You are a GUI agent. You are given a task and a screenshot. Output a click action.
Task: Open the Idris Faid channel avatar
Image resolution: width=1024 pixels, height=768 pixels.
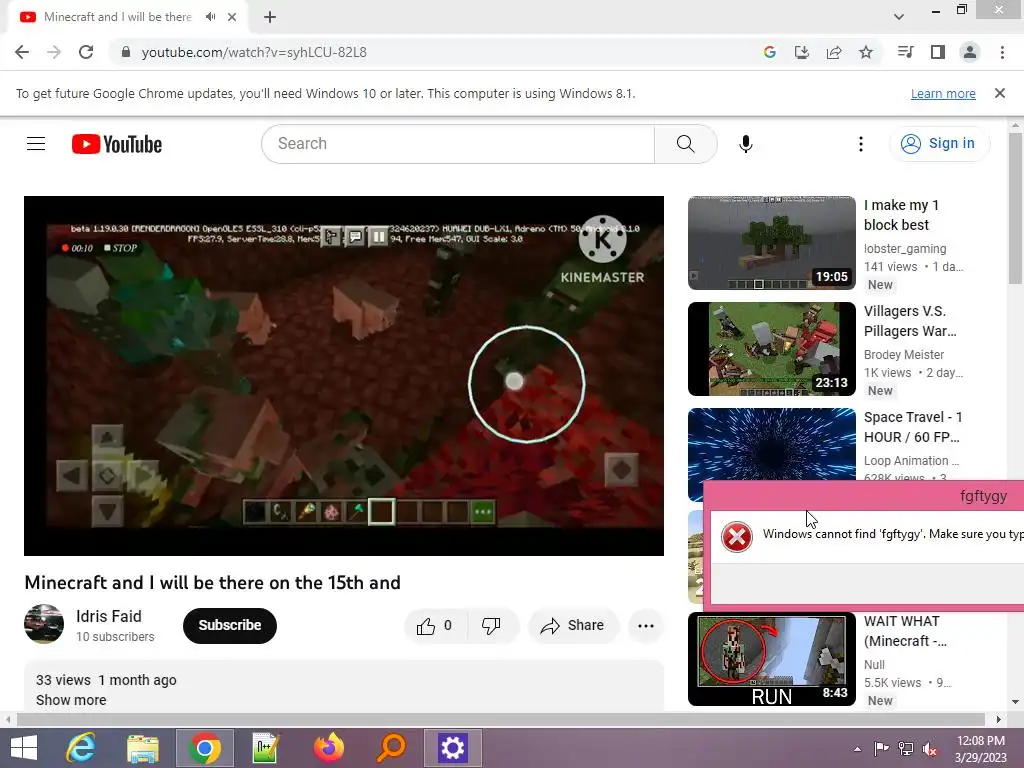[x=44, y=624]
